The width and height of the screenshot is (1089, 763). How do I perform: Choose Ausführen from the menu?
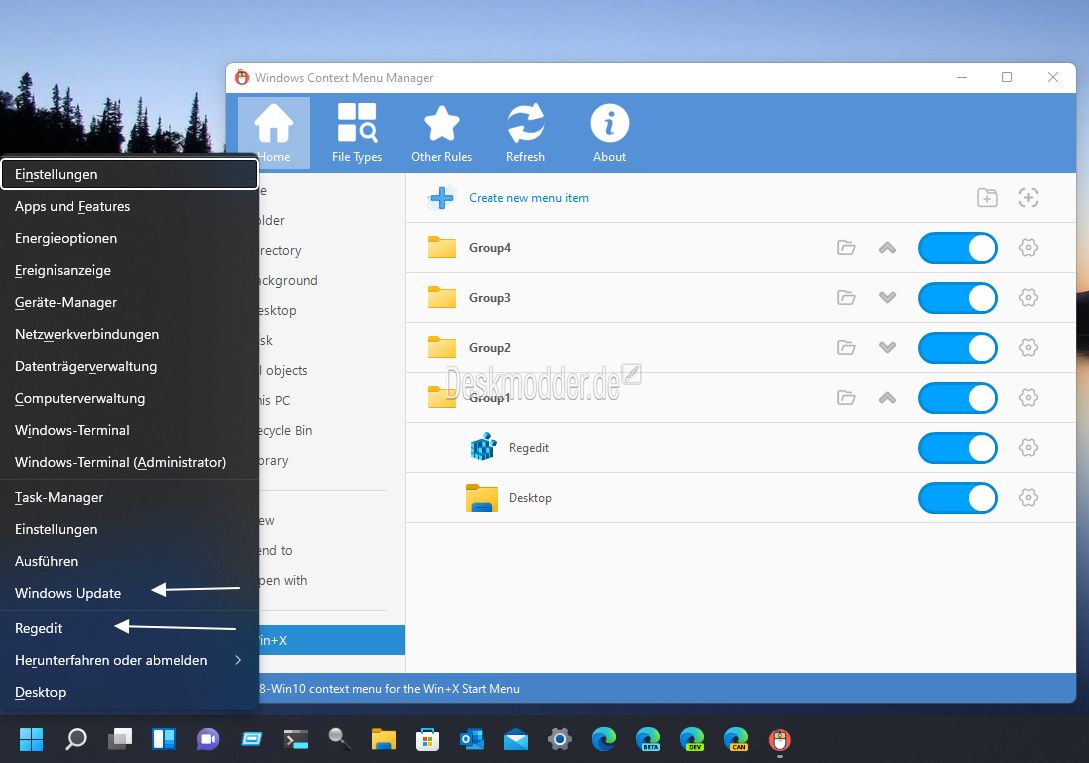129,561
